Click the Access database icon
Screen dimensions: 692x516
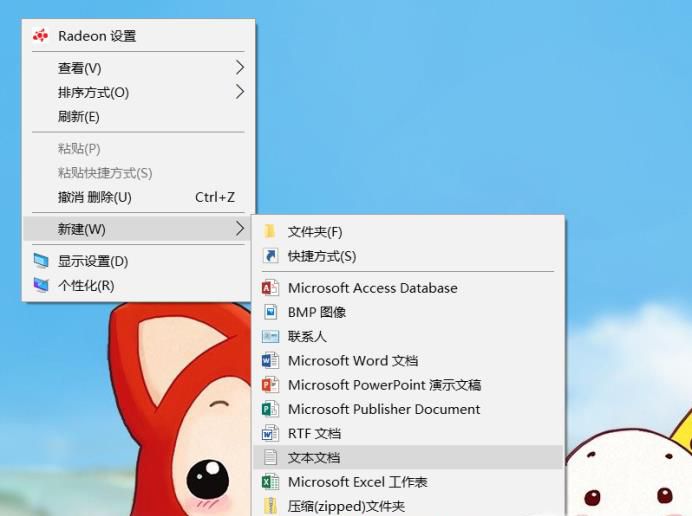[x=270, y=288]
